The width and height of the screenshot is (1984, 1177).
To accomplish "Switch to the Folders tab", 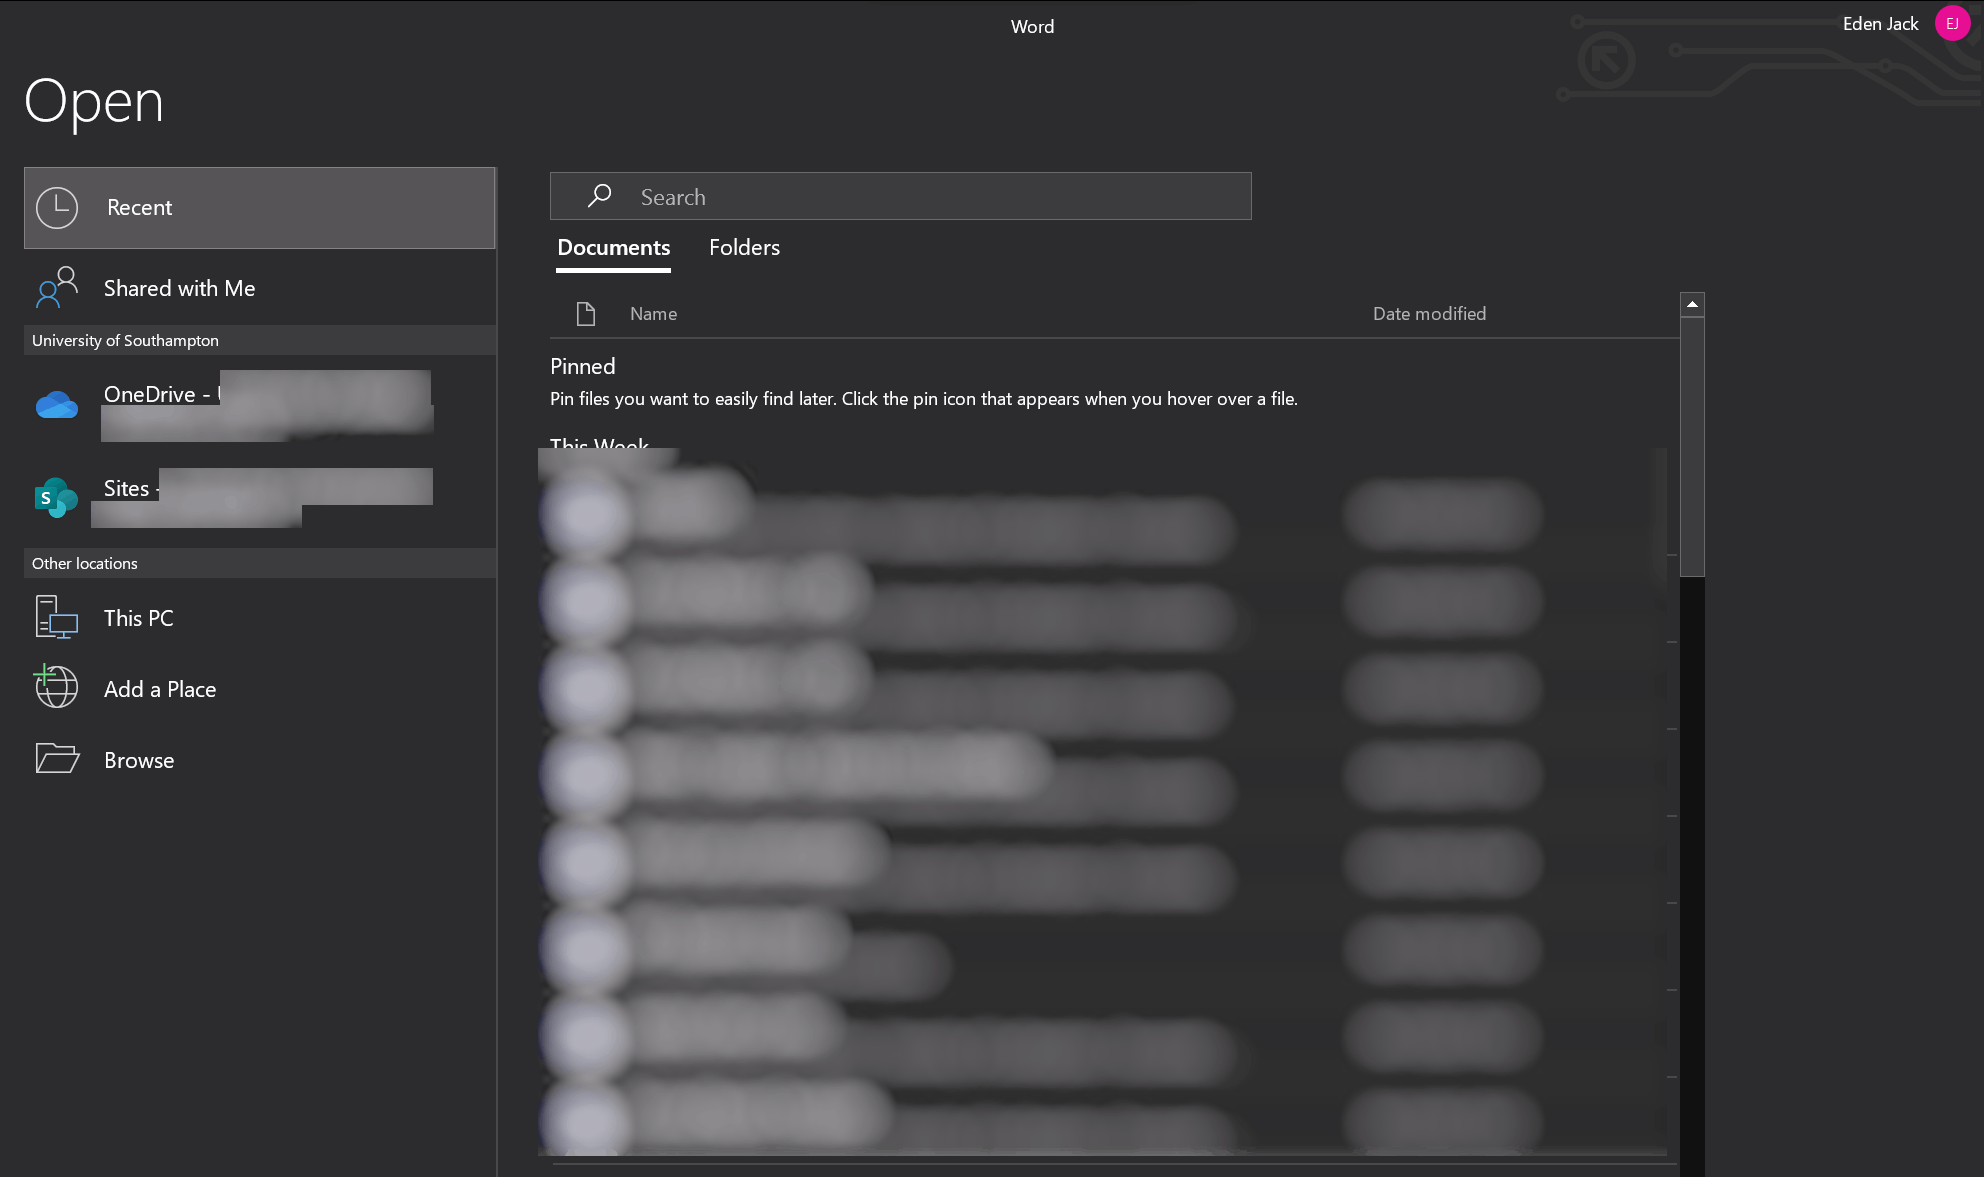I will pyautogui.click(x=744, y=247).
